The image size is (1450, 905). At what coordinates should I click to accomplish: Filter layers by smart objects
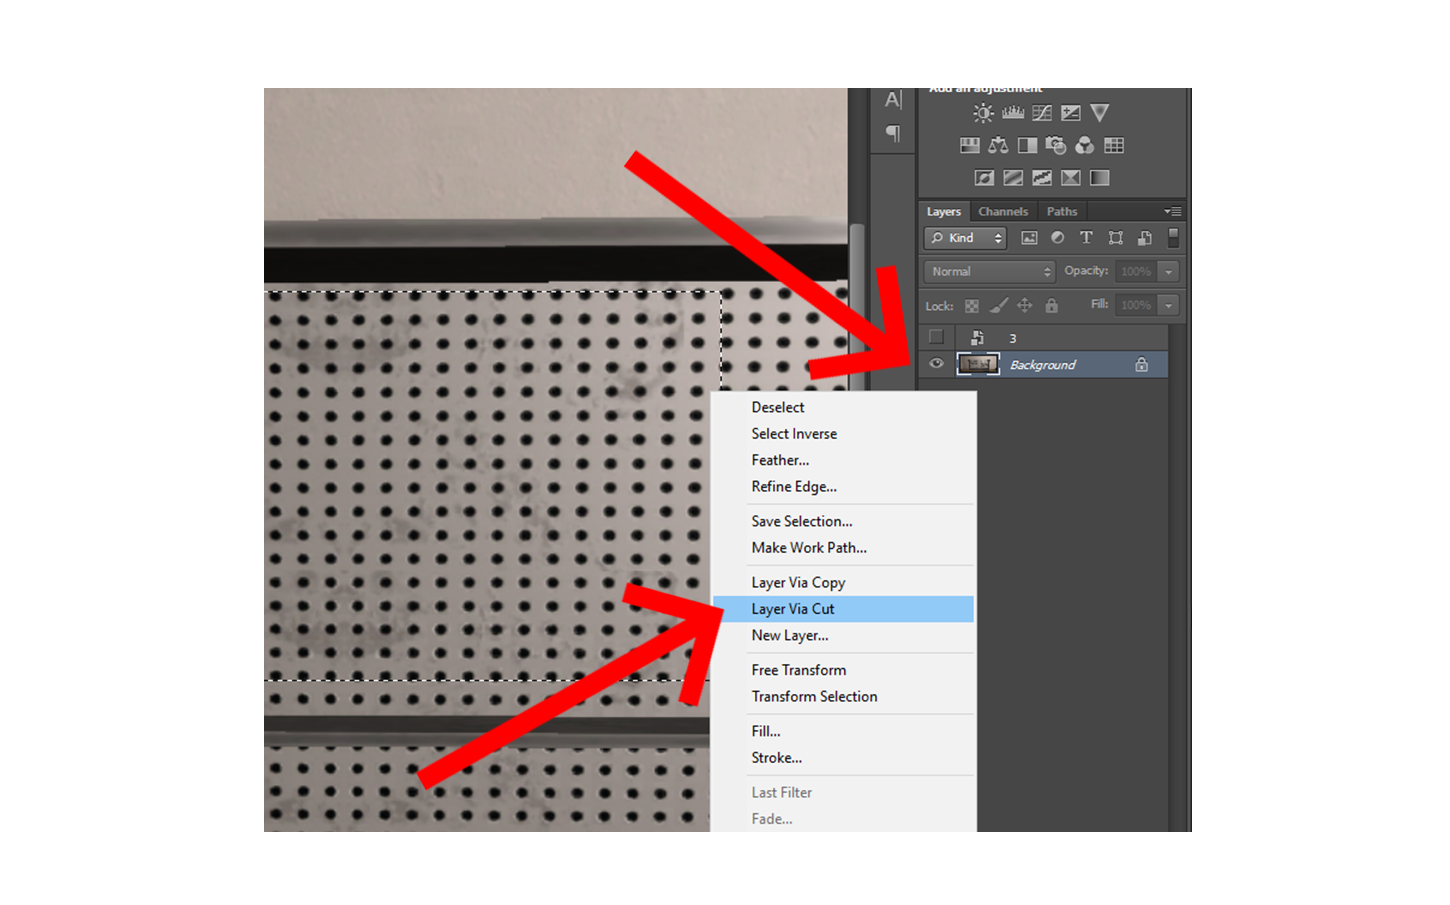(1145, 238)
